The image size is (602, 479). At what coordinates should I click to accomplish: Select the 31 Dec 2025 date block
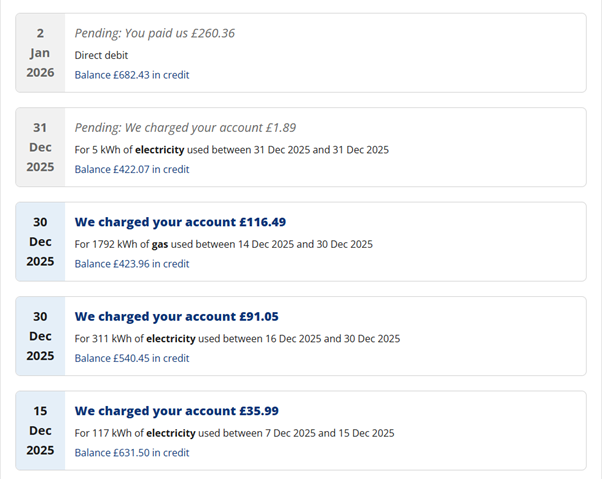click(40, 147)
